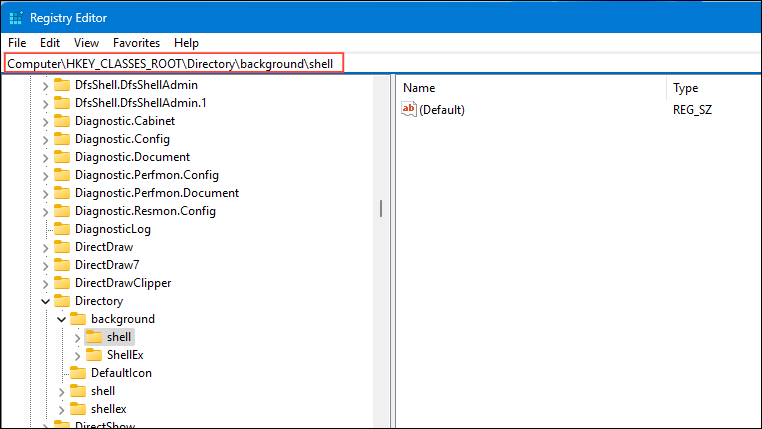Expand the Diagnostic.Document key

(45, 158)
